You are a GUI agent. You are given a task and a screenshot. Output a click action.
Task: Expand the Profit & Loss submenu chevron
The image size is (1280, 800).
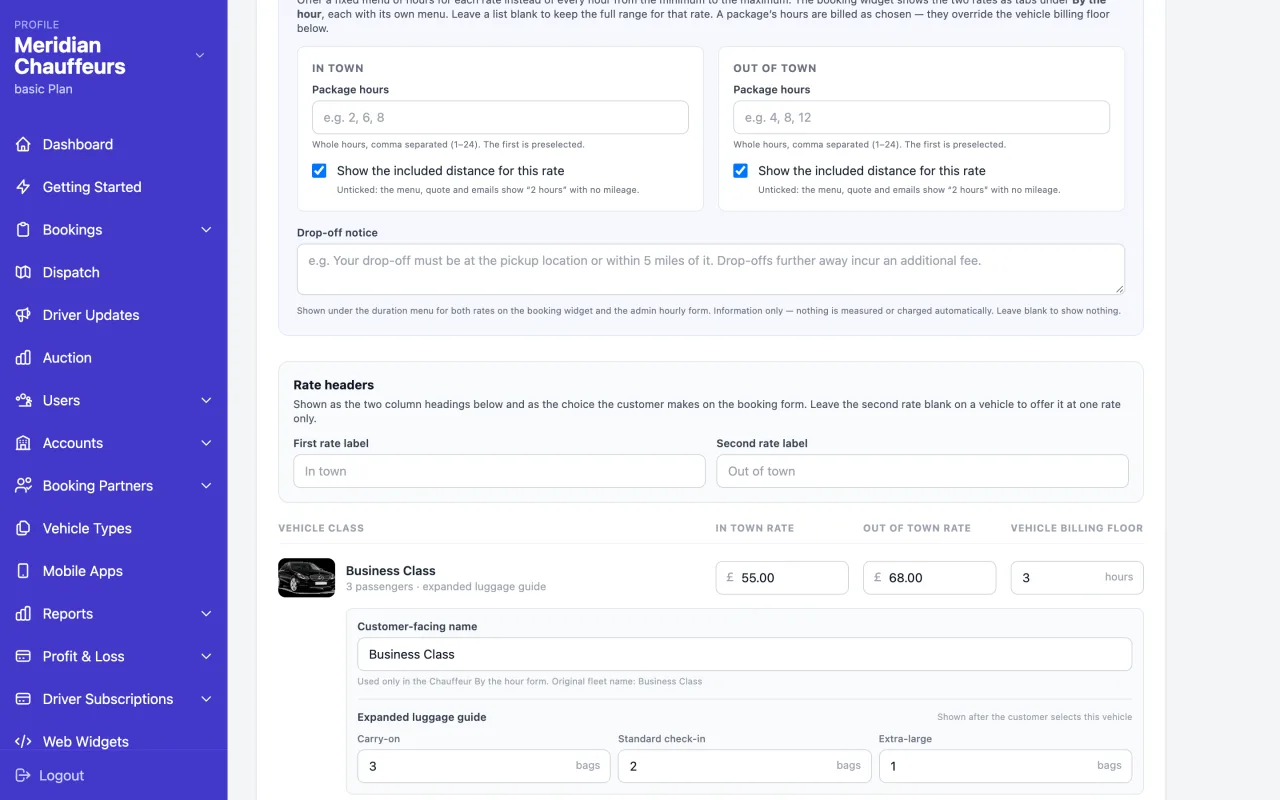point(206,656)
